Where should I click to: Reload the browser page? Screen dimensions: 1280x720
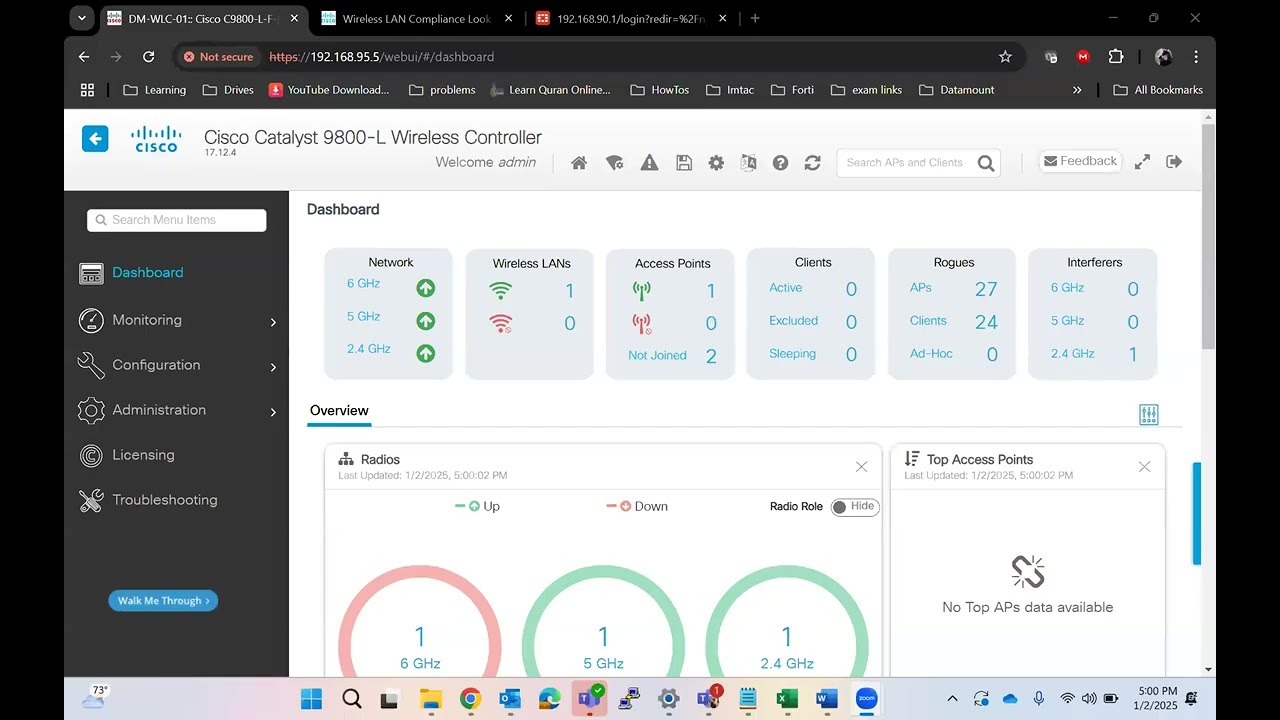click(149, 57)
